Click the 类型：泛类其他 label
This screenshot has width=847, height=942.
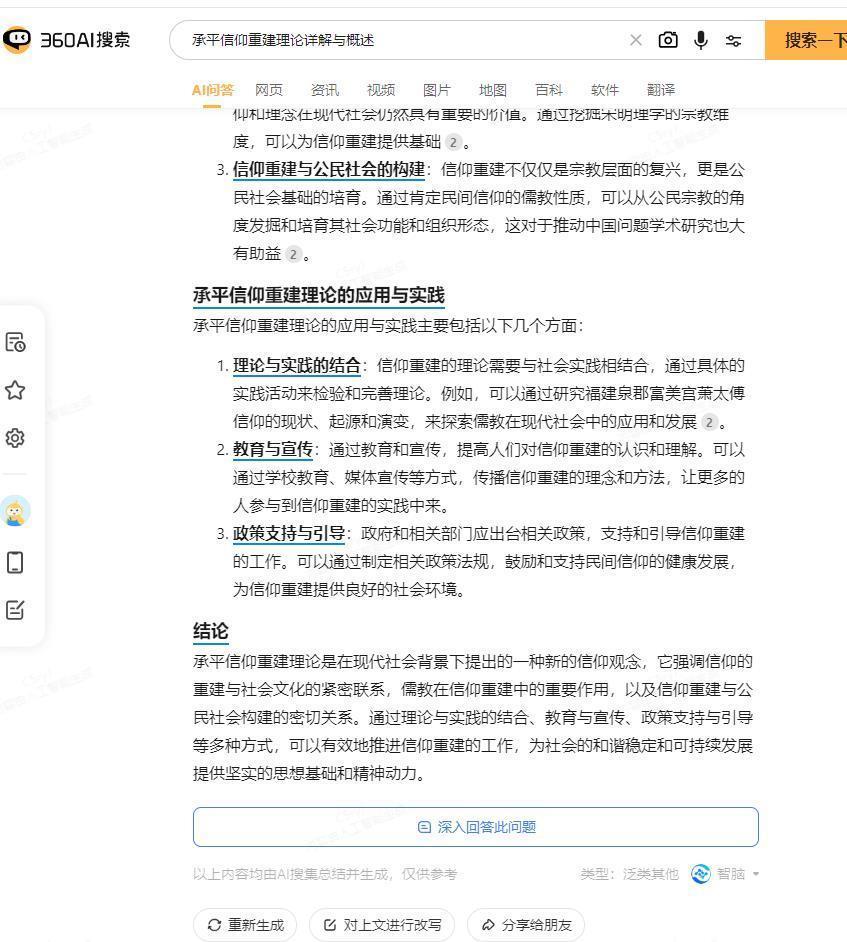[x=630, y=874]
